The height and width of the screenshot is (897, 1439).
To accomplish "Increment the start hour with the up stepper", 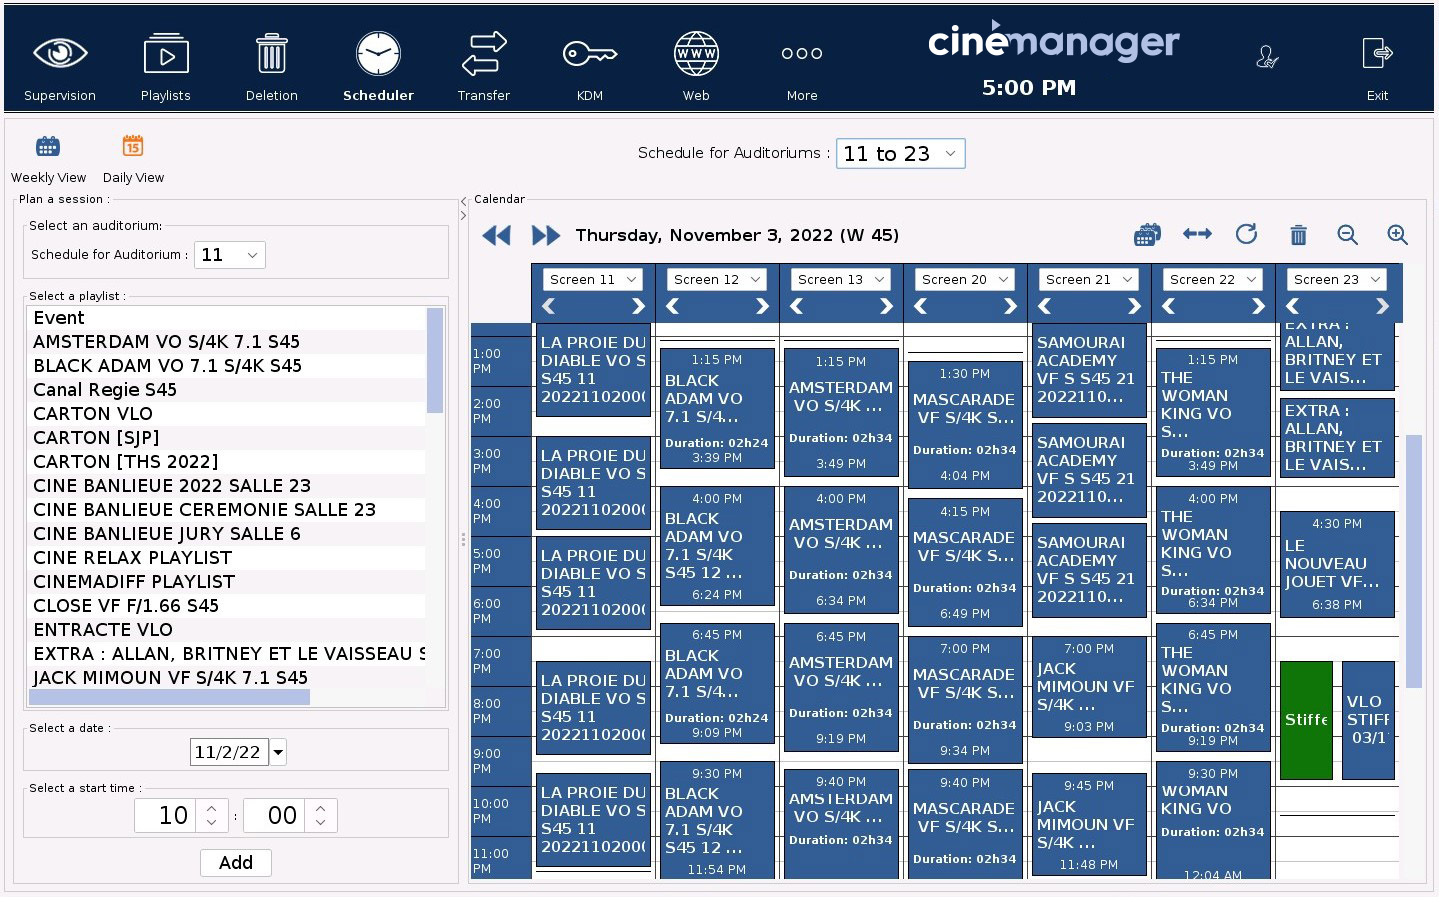I will tap(211, 807).
